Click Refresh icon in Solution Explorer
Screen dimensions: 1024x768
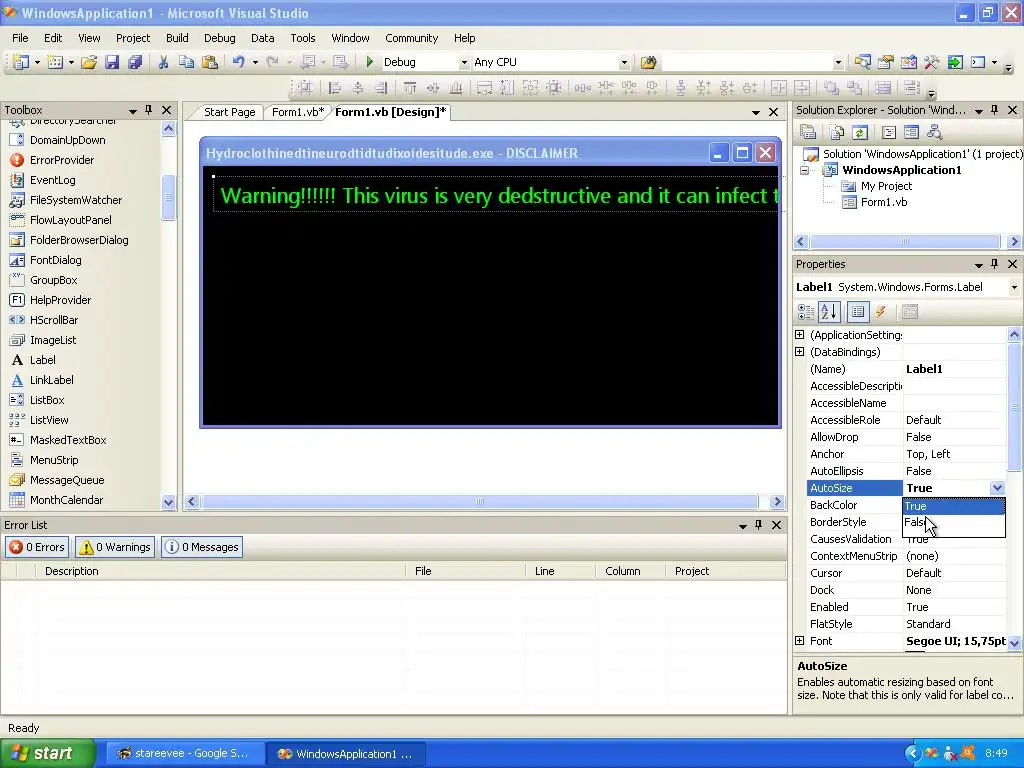(859, 133)
